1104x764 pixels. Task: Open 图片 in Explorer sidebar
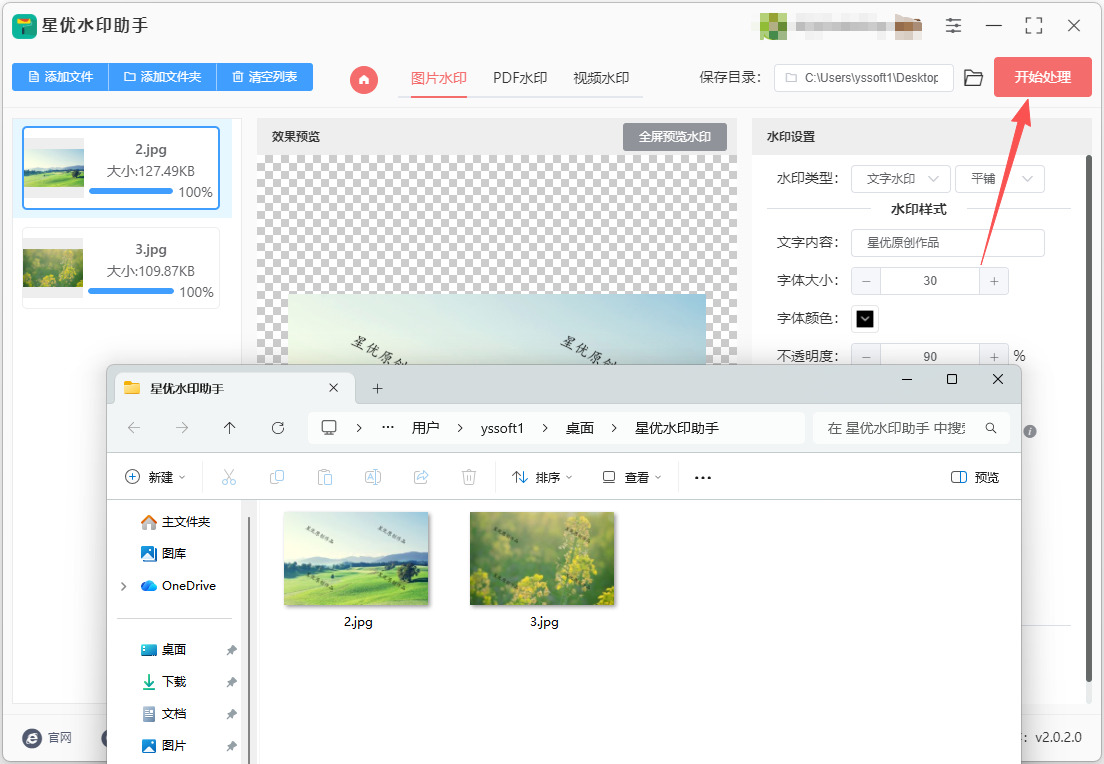click(x=164, y=746)
